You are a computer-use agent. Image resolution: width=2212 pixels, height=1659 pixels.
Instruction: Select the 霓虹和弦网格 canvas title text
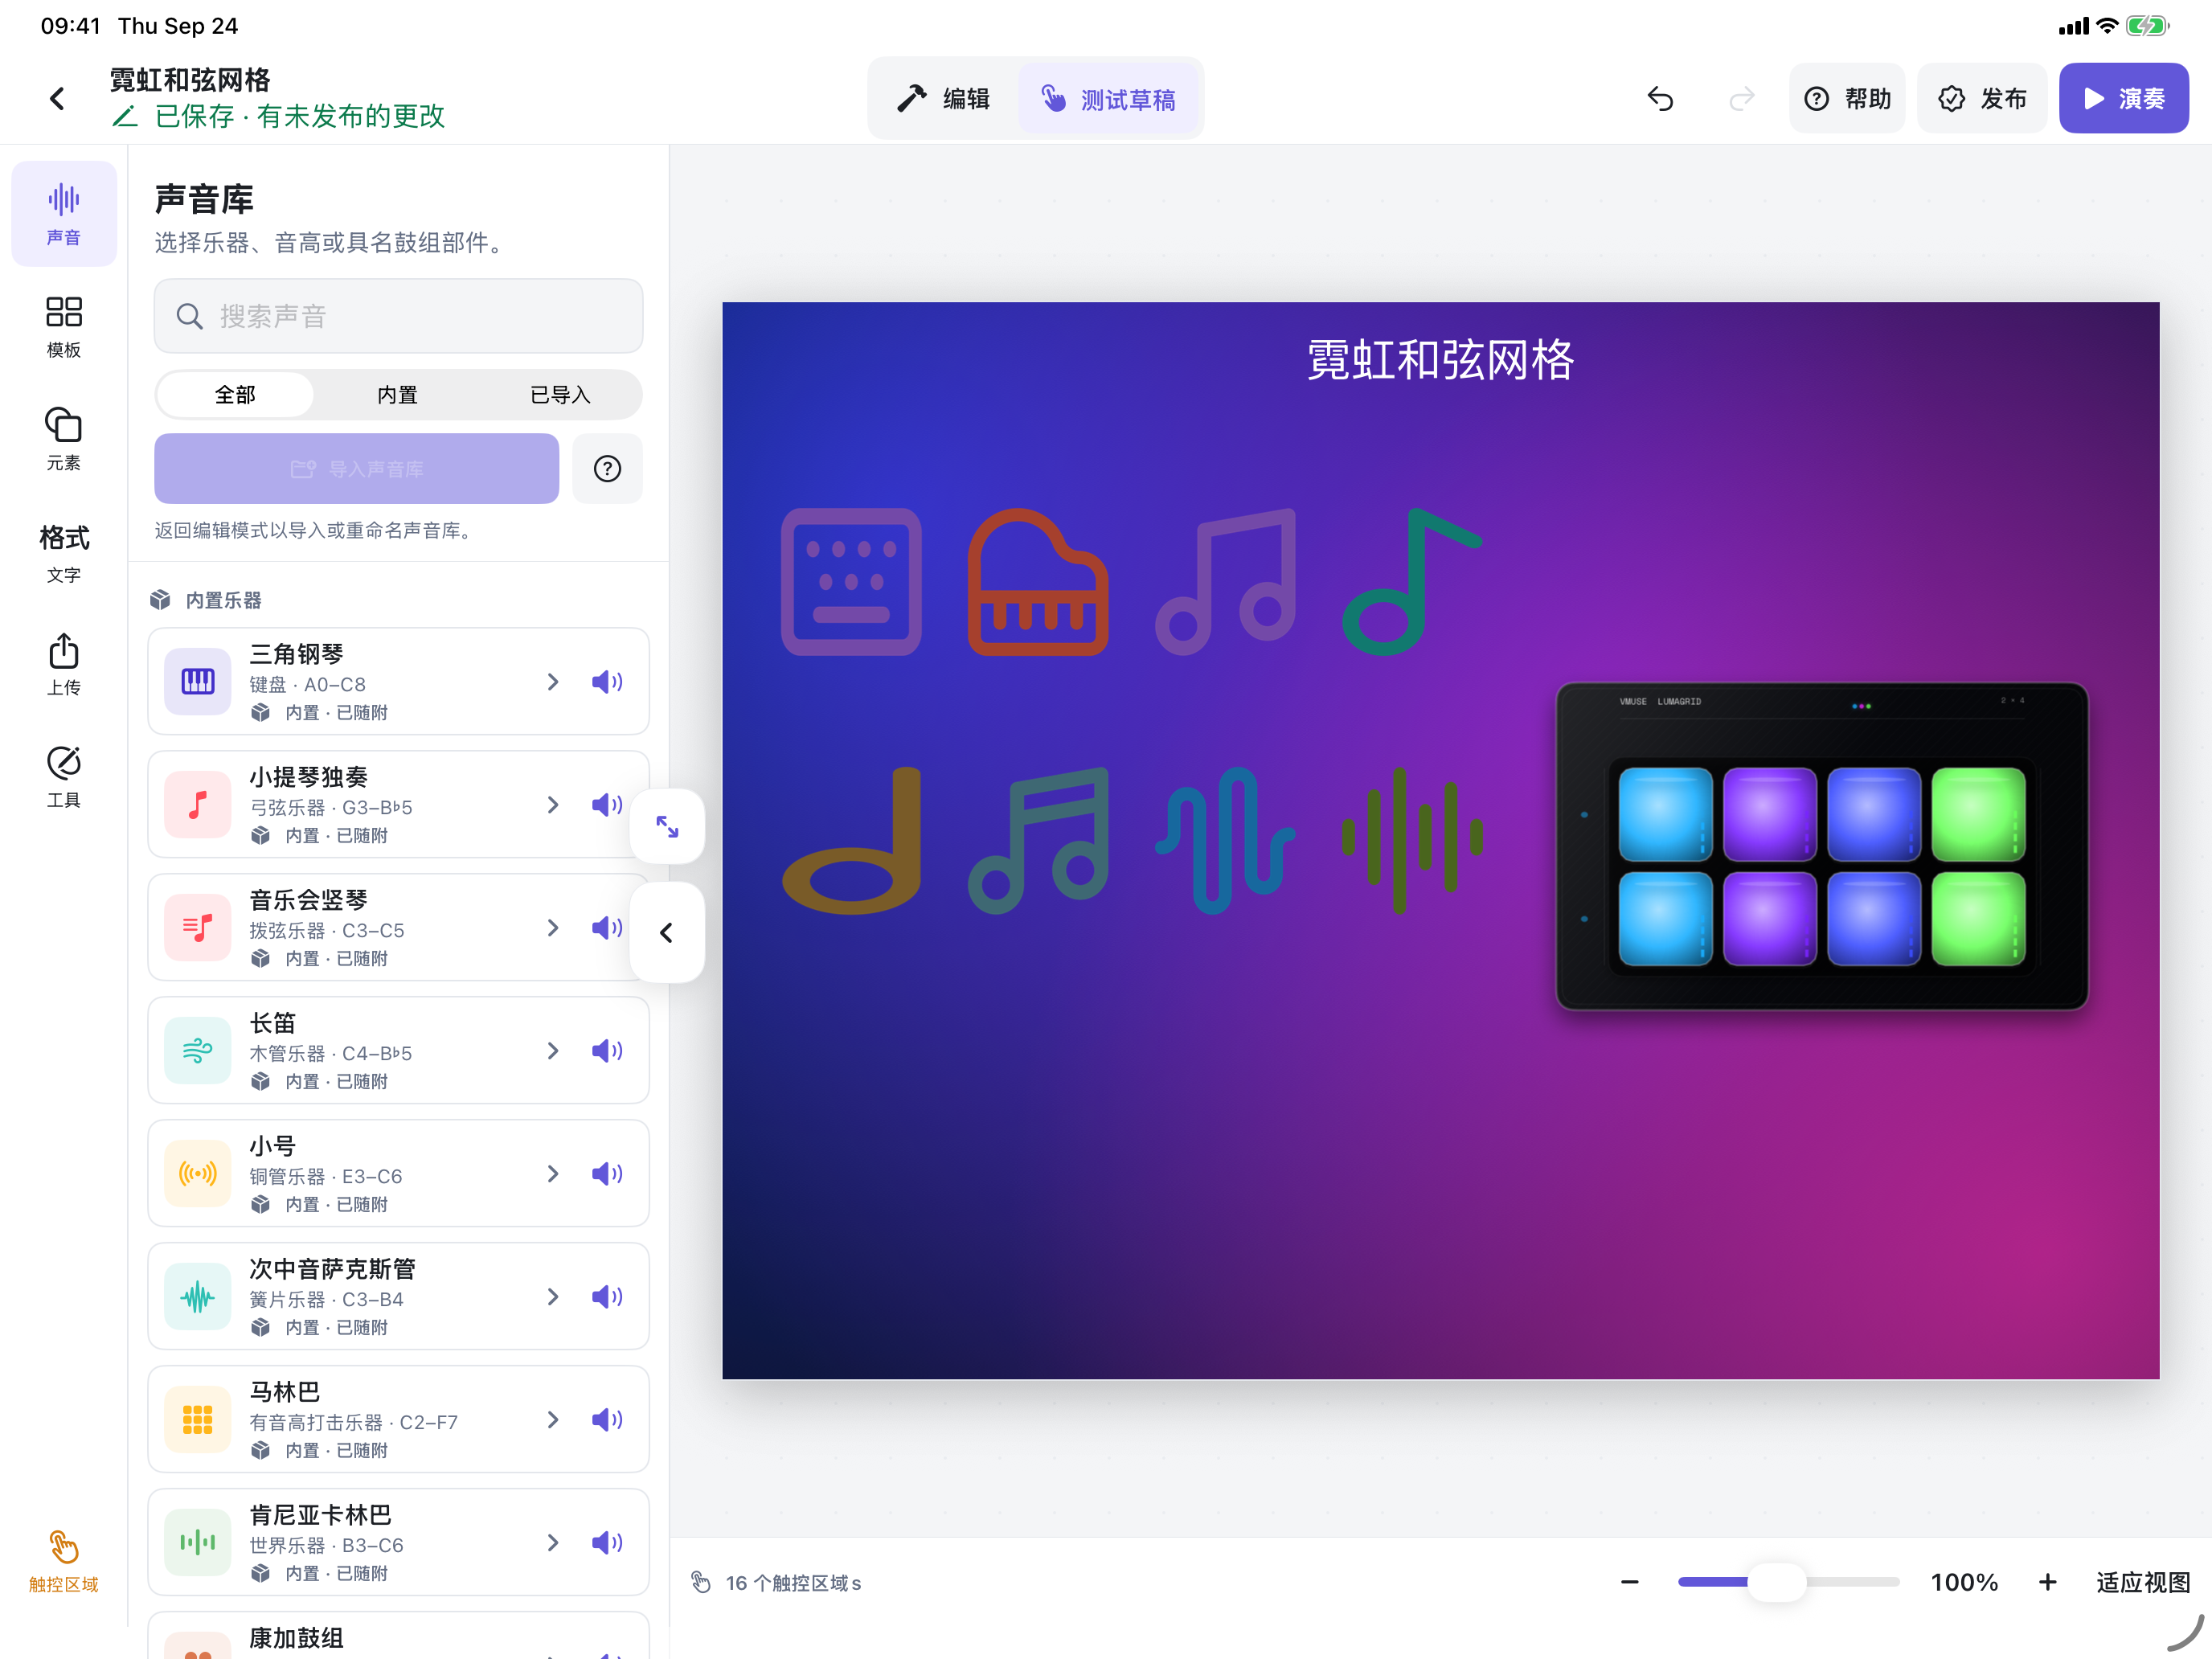click(1440, 360)
